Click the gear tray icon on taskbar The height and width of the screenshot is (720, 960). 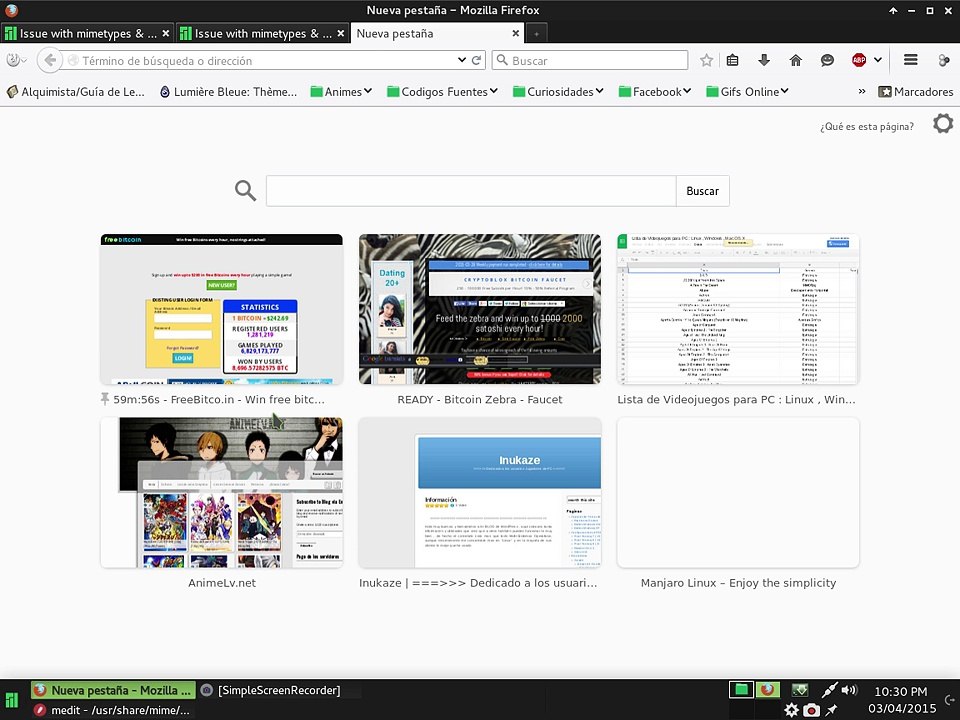tap(792, 710)
